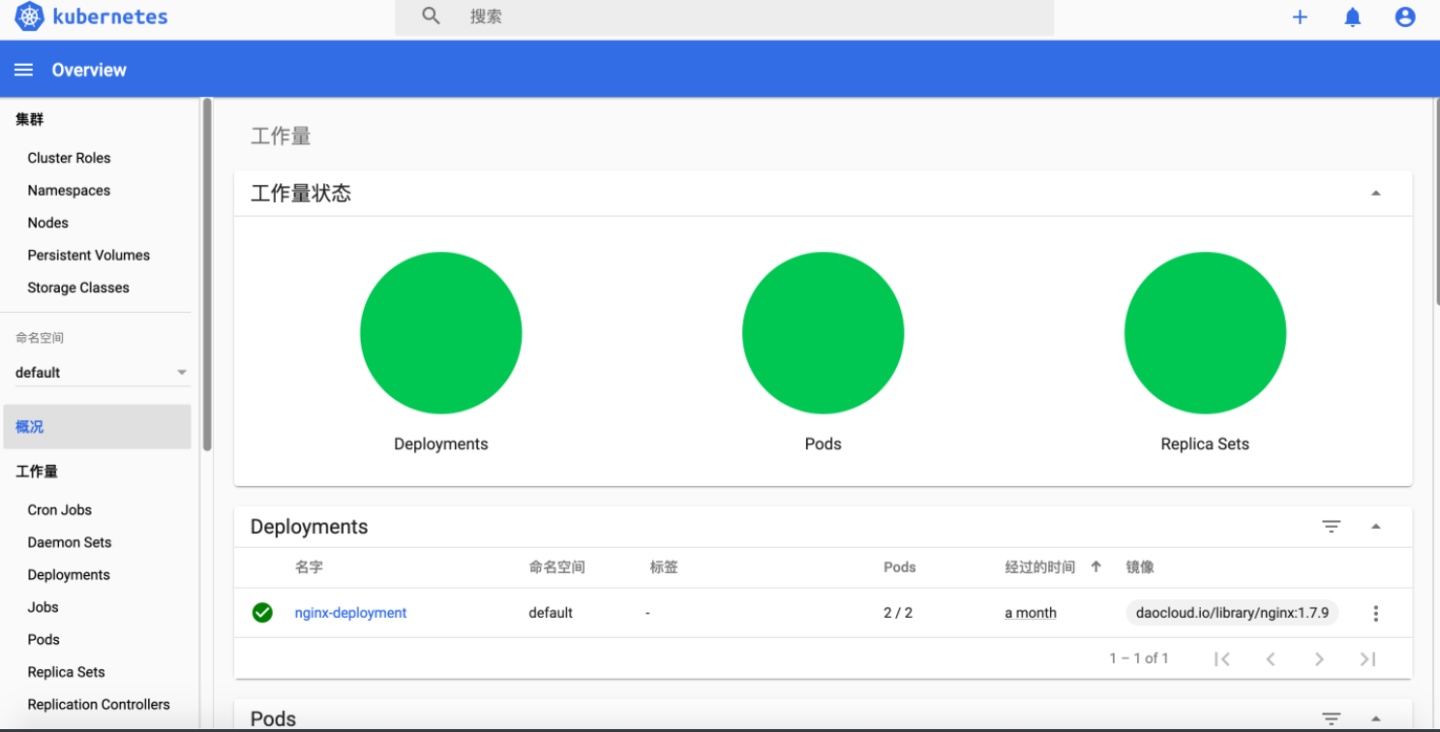Go to the first page arrow

(x=1222, y=658)
